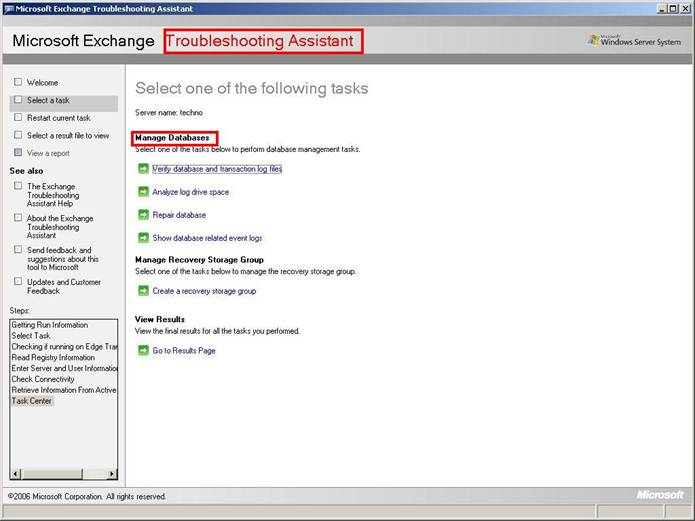Click the Windows Server System logo
695x521 pixels.
pos(634,40)
